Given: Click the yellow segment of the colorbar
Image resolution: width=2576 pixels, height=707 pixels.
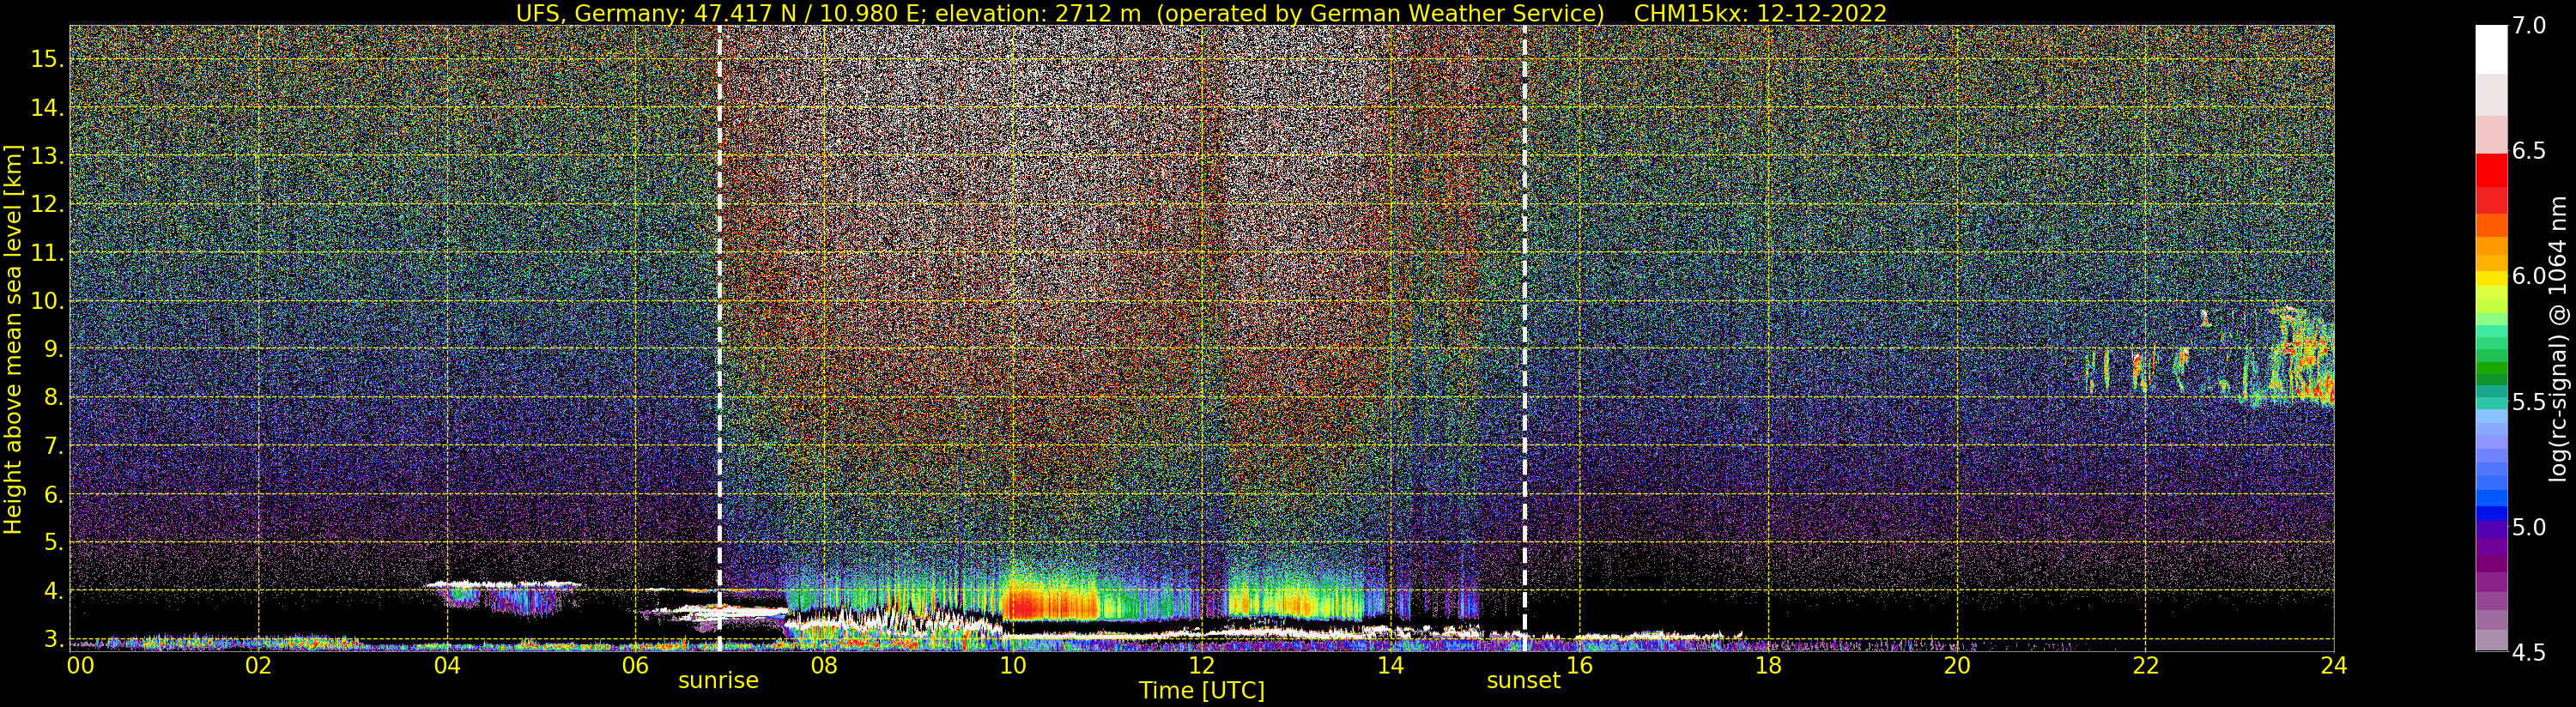Looking at the screenshot, I should 2491,280.
